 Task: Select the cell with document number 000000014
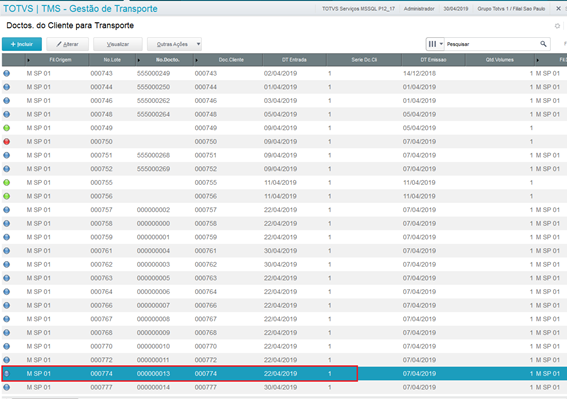click(x=153, y=387)
